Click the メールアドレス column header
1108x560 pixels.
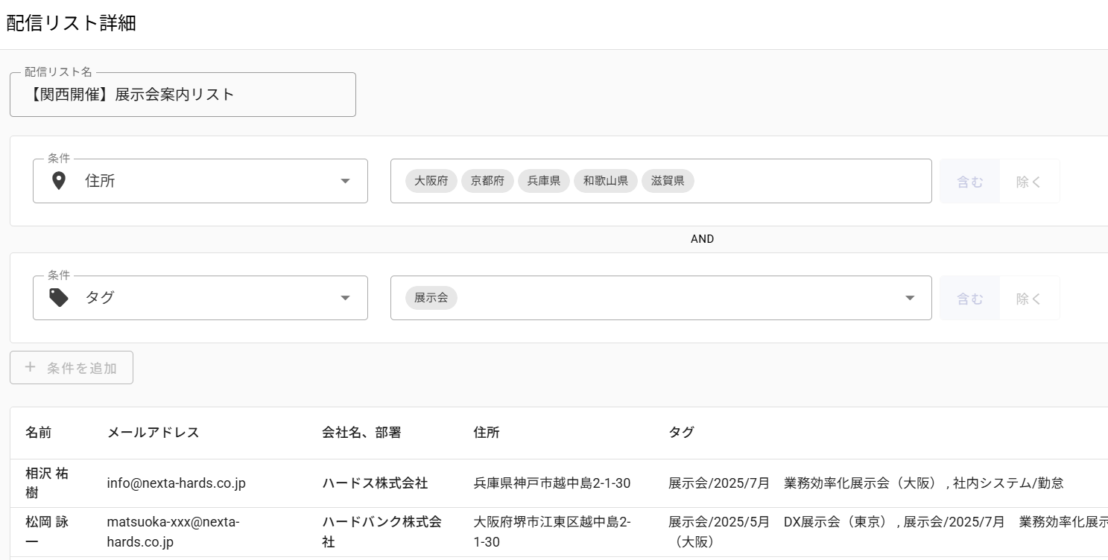click(153, 433)
